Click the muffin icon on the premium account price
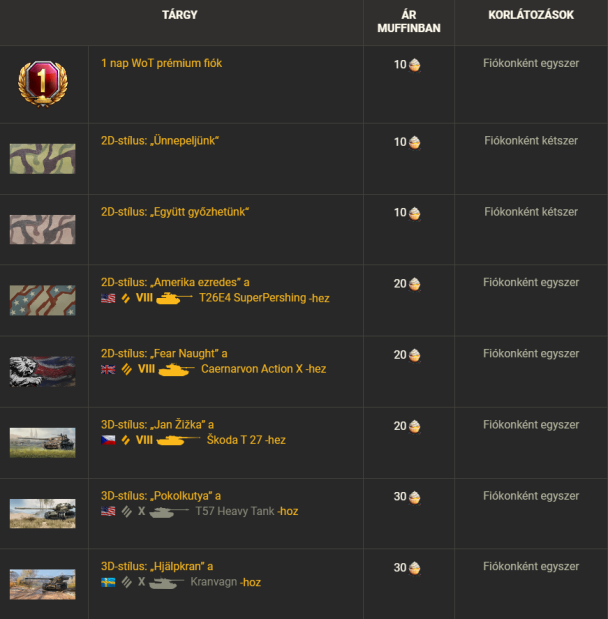Screen dimensions: 608x619 pos(415,65)
